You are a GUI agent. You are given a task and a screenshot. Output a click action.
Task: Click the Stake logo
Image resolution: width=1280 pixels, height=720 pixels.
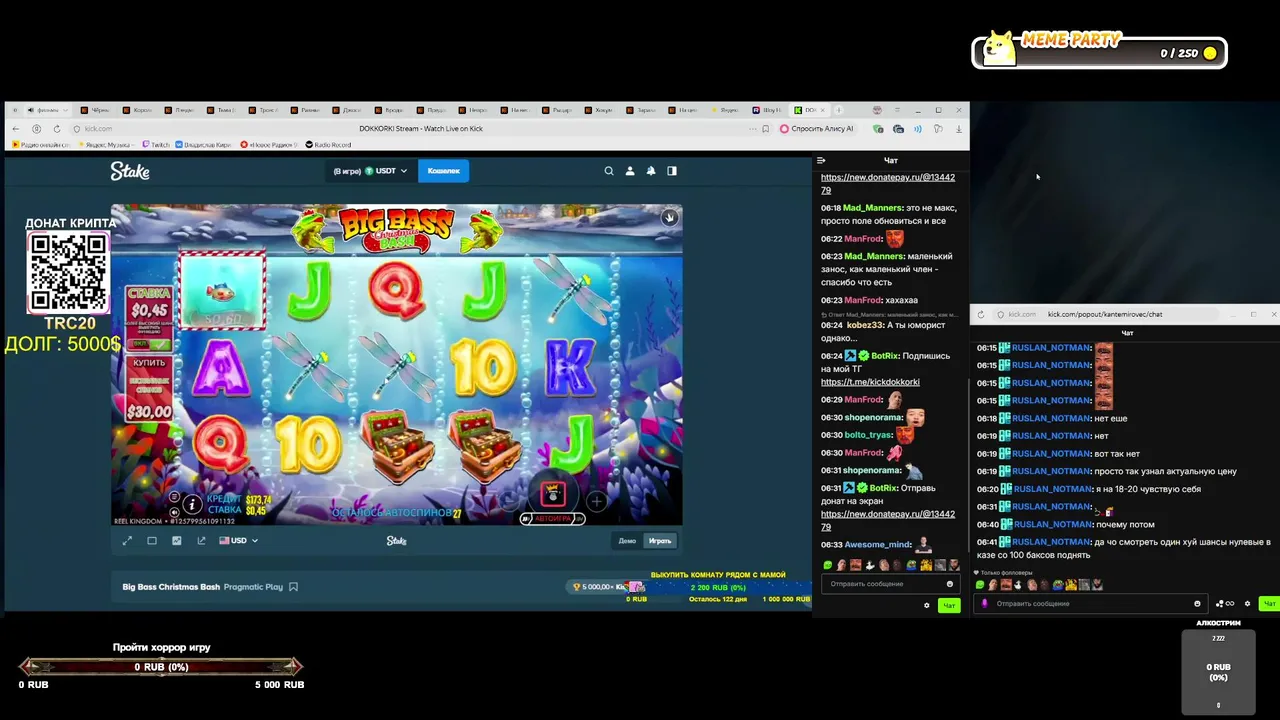coord(130,172)
